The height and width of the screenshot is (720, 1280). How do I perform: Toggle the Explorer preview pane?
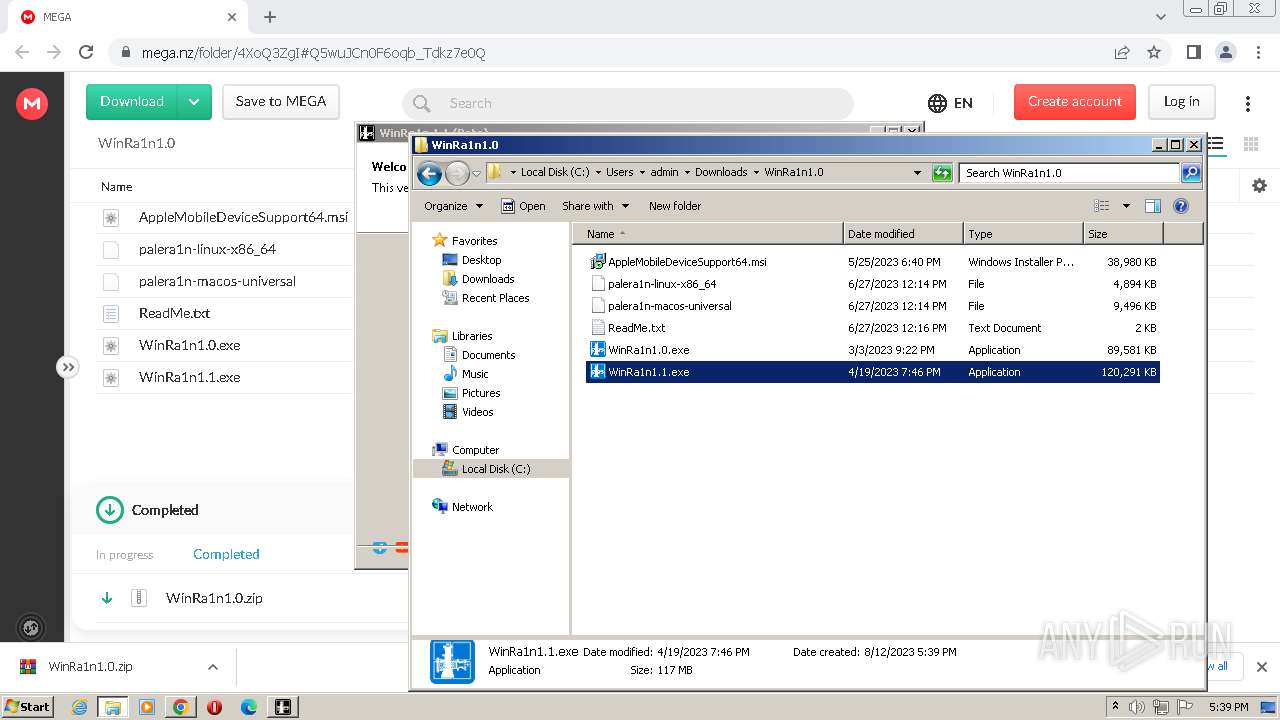click(1153, 206)
